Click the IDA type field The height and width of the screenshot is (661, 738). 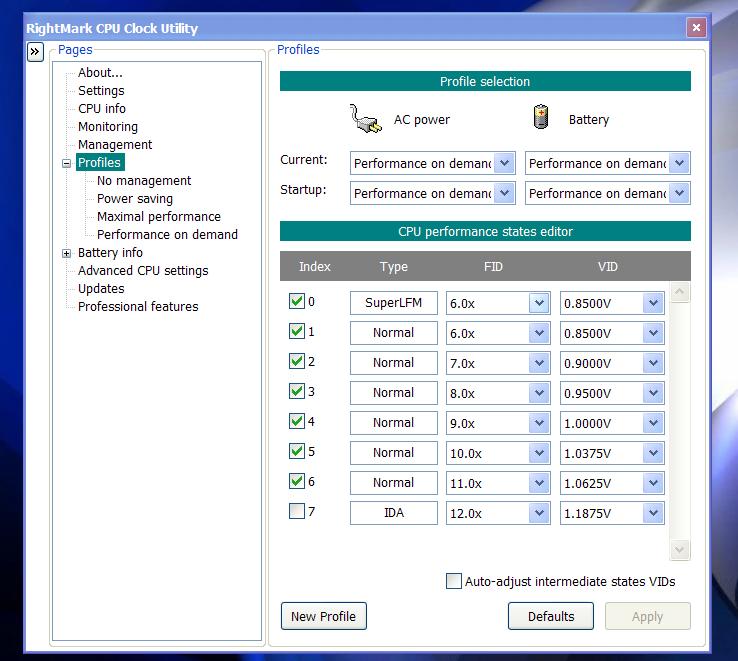[393, 513]
